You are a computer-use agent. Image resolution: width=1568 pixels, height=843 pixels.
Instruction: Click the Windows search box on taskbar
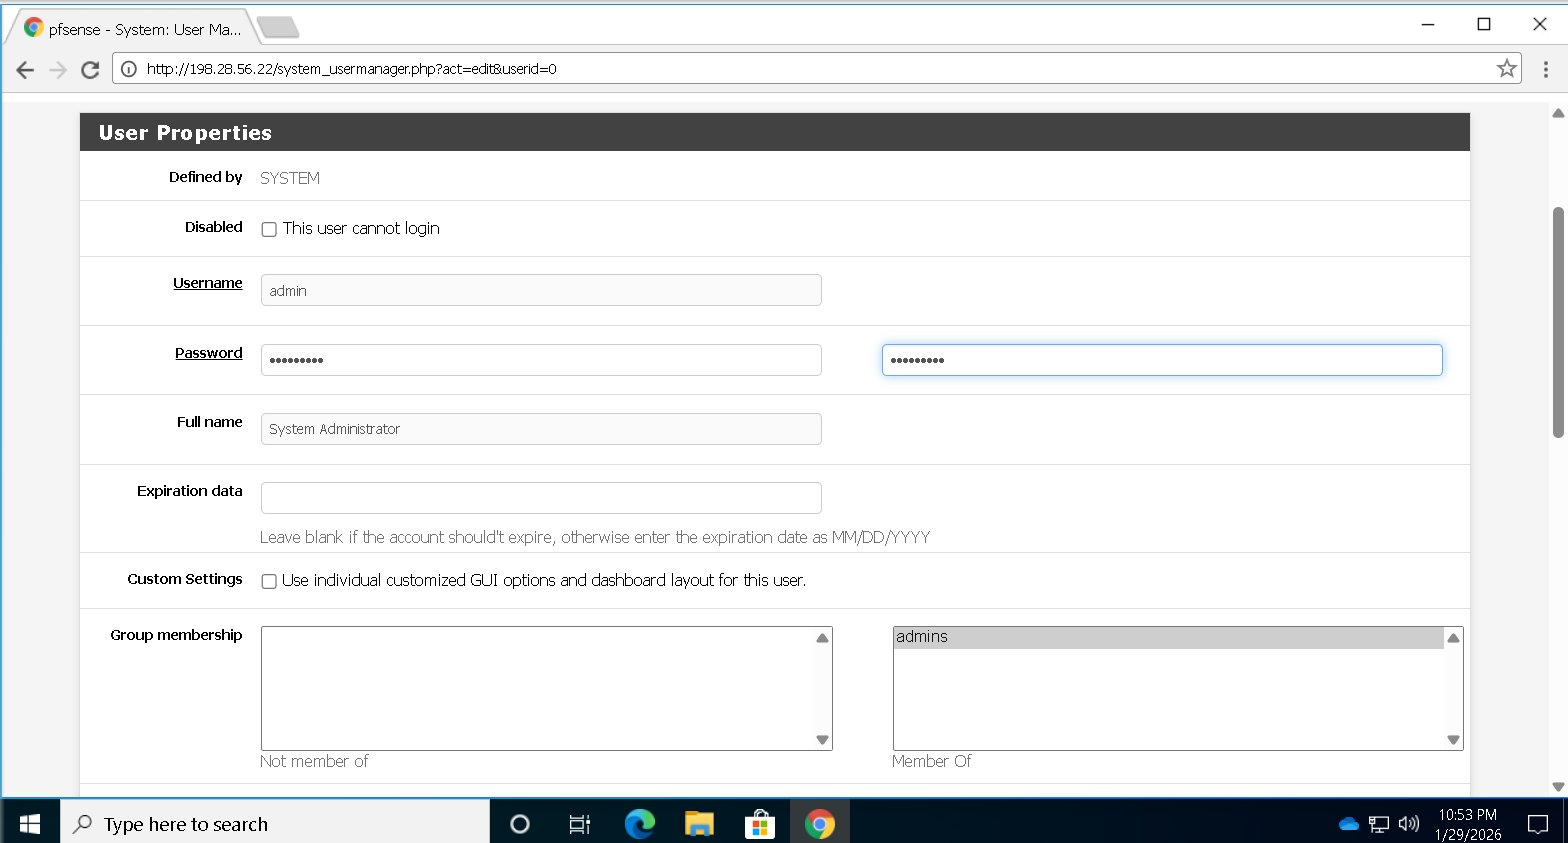[275, 824]
